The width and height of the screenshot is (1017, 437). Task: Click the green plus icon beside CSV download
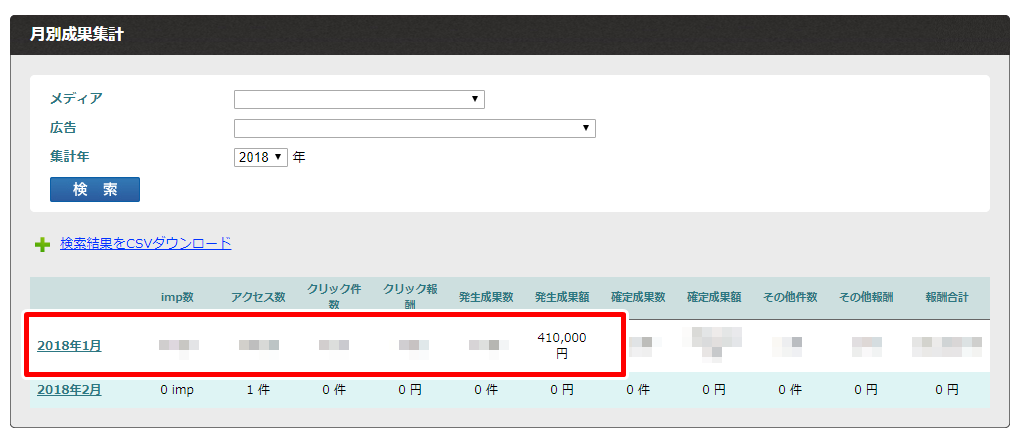tap(42, 244)
